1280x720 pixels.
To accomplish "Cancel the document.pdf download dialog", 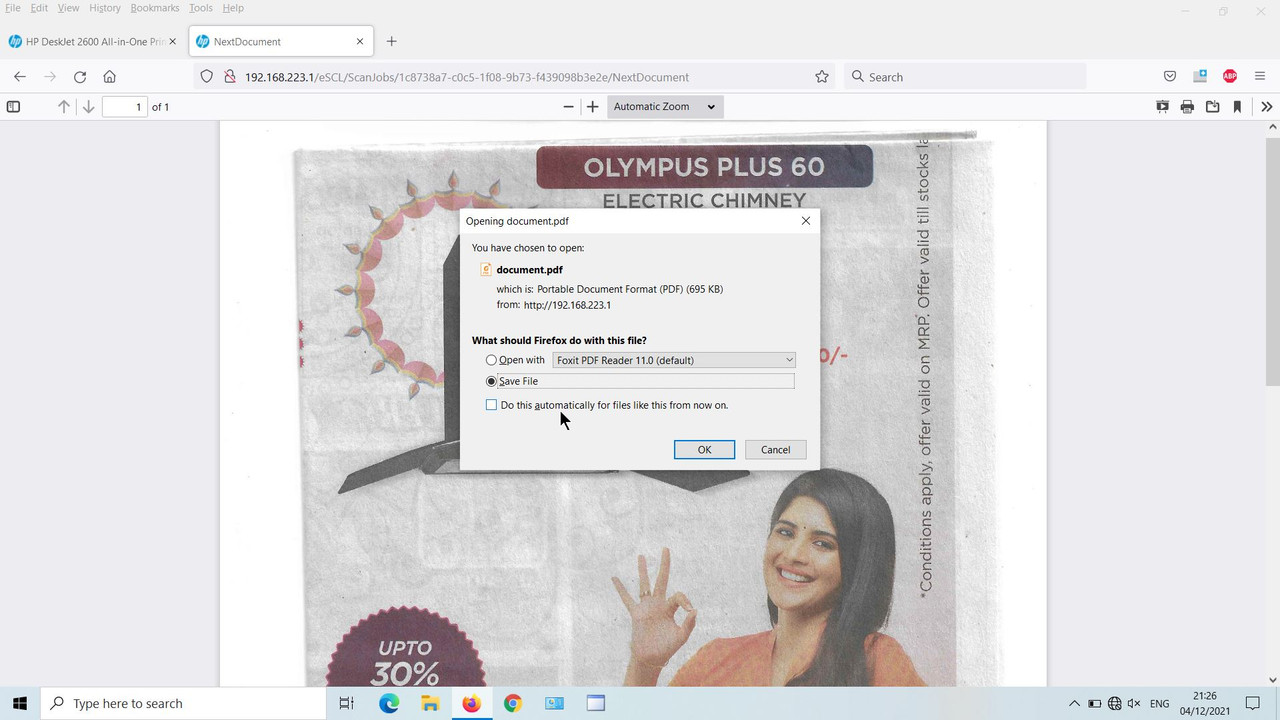I will tap(776, 450).
